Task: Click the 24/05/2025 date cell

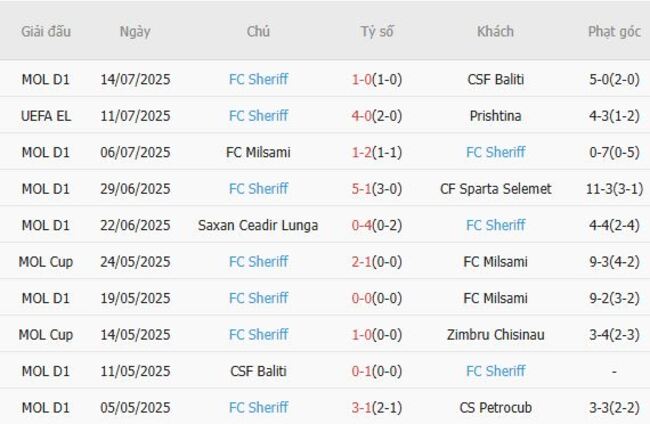Action: point(135,261)
